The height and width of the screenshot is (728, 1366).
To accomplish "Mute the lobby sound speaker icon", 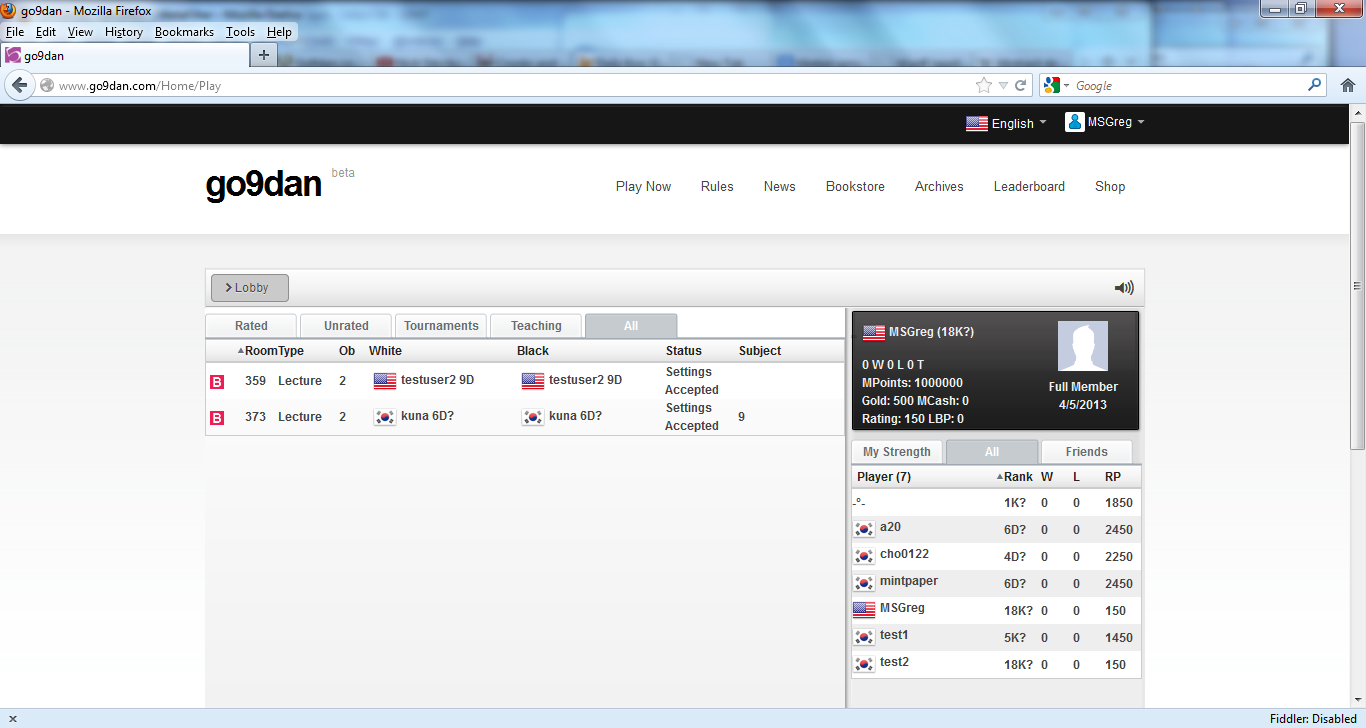I will pos(1124,288).
